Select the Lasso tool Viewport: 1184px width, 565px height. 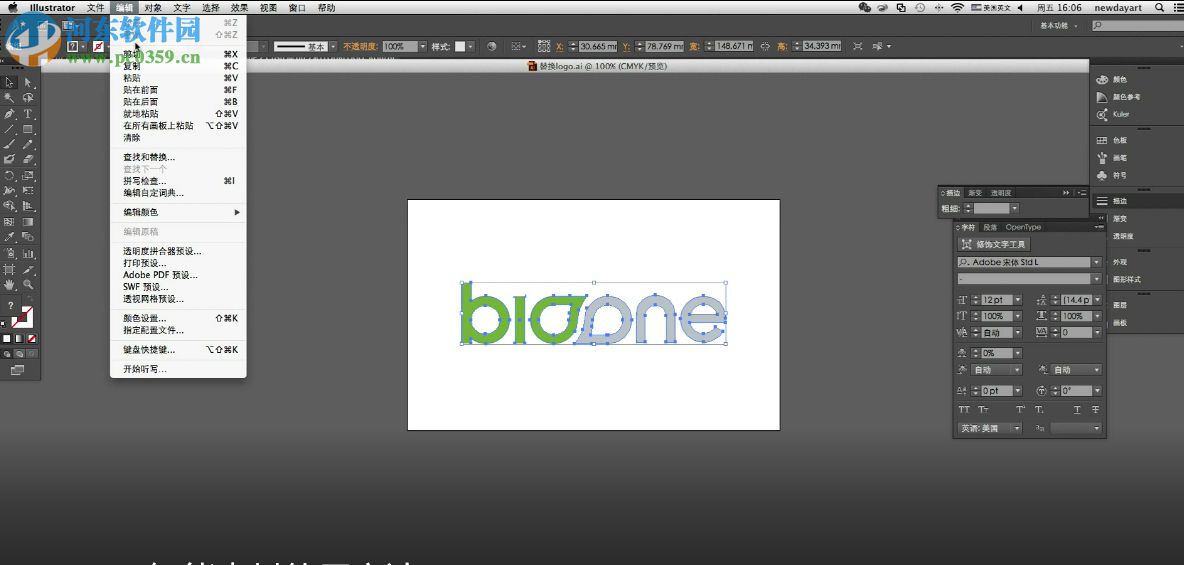pyautogui.click(x=28, y=98)
